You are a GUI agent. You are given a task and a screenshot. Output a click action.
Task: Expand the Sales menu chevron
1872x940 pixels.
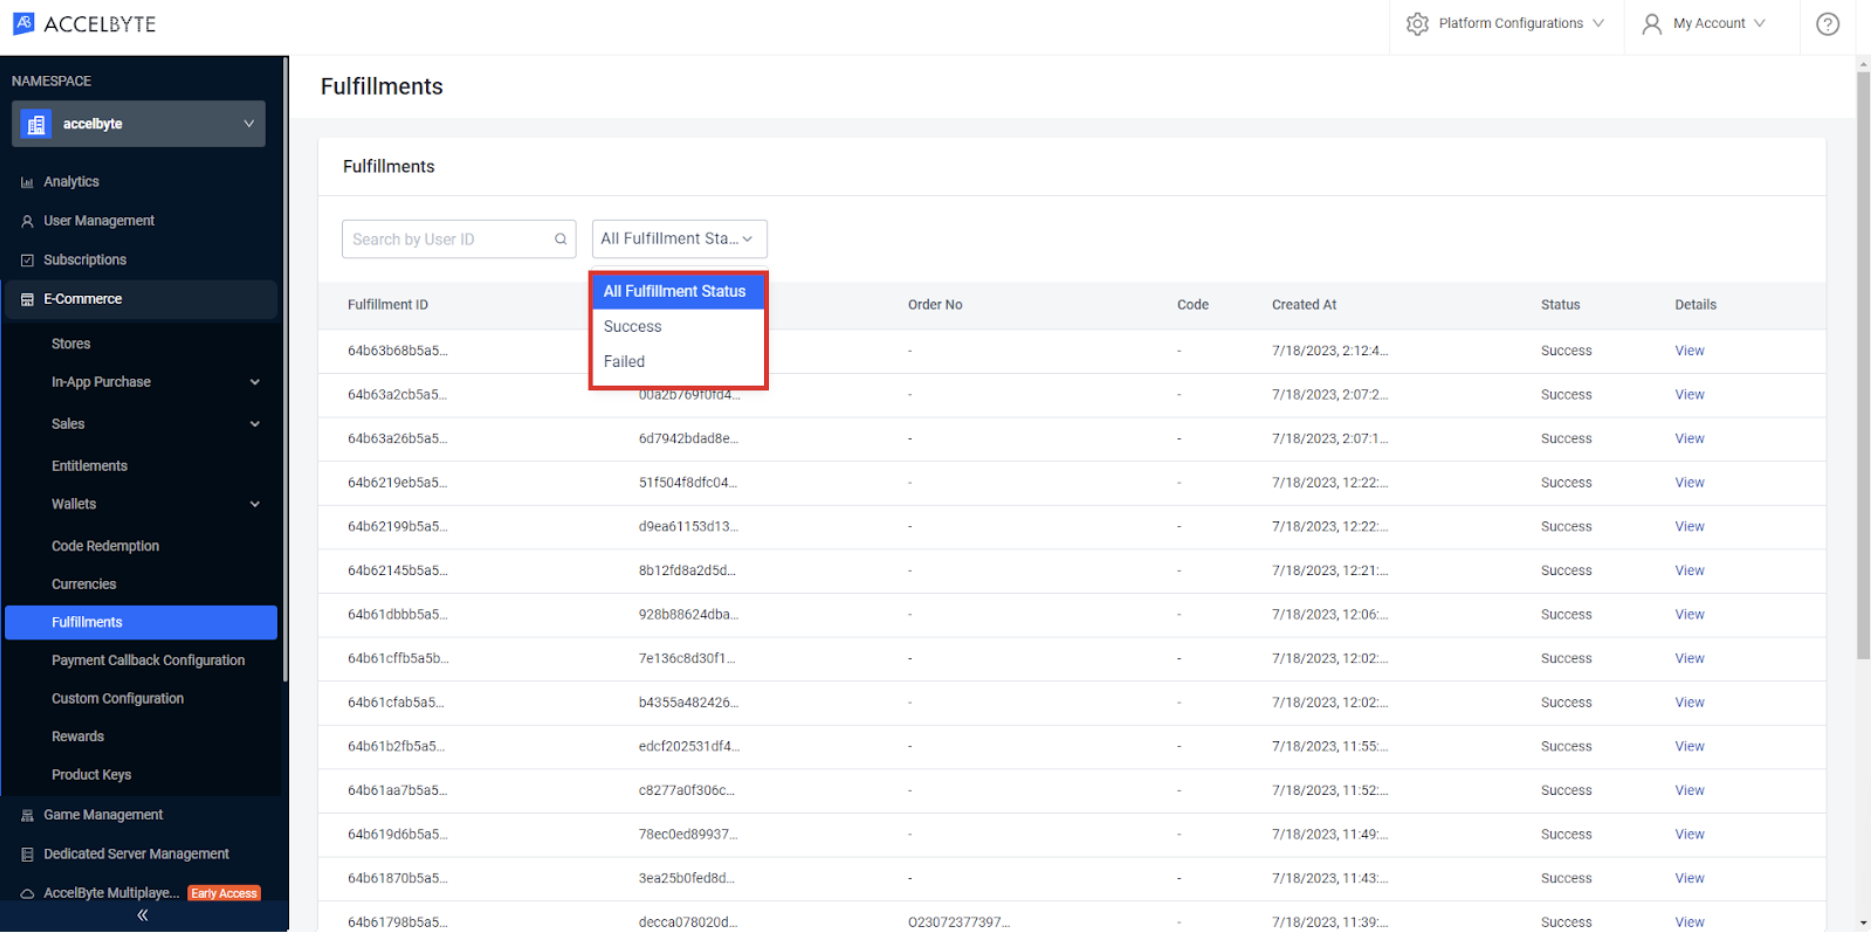(255, 423)
